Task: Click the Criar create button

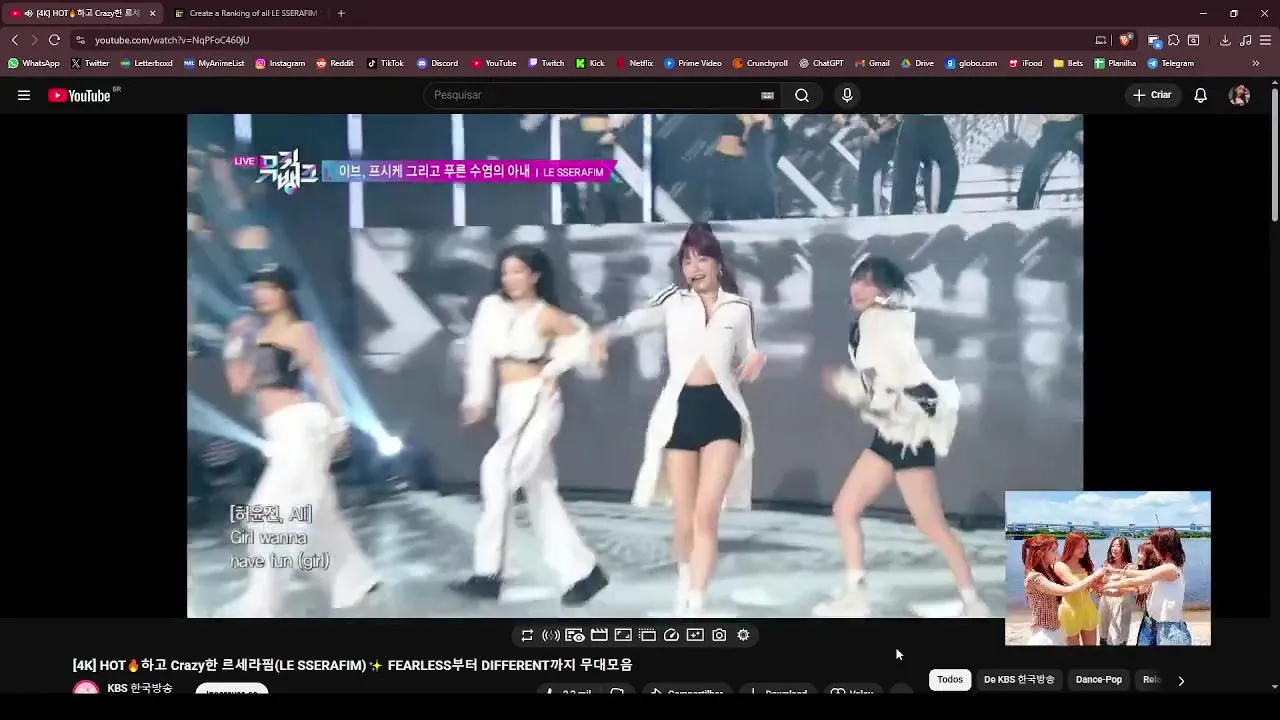Action: (x=1152, y=95)
